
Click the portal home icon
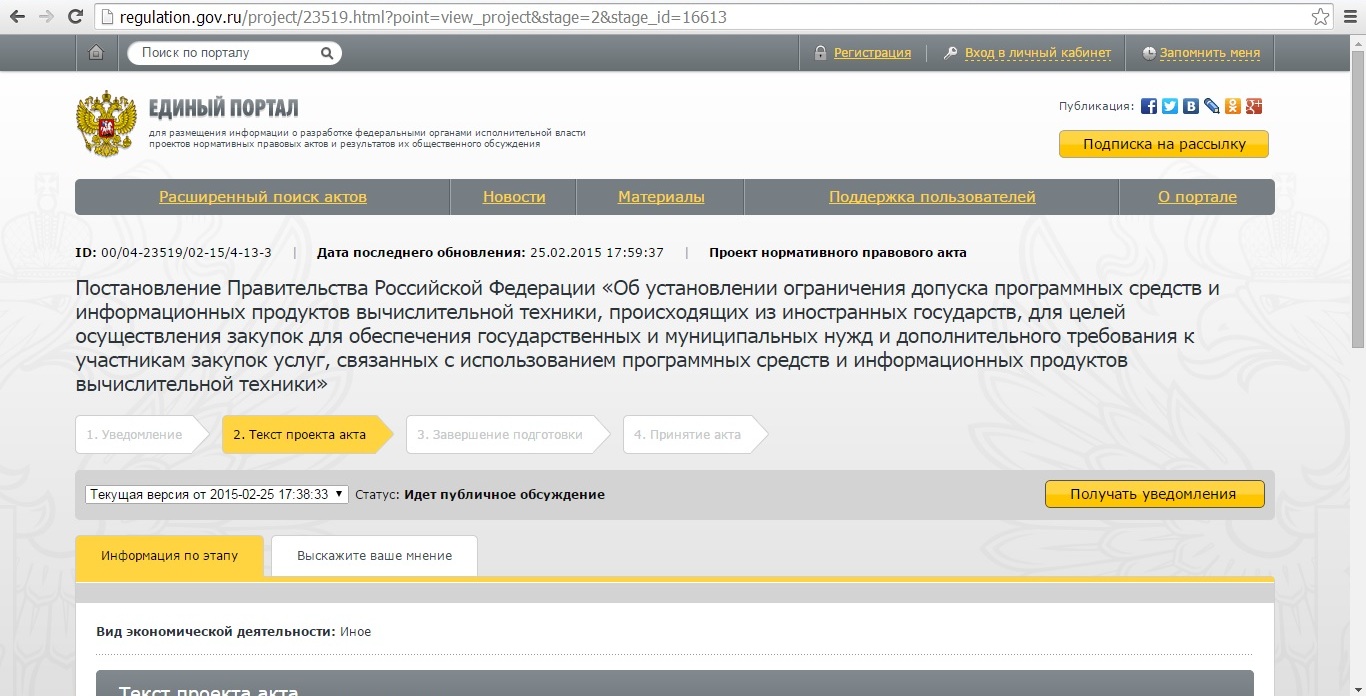96,53
